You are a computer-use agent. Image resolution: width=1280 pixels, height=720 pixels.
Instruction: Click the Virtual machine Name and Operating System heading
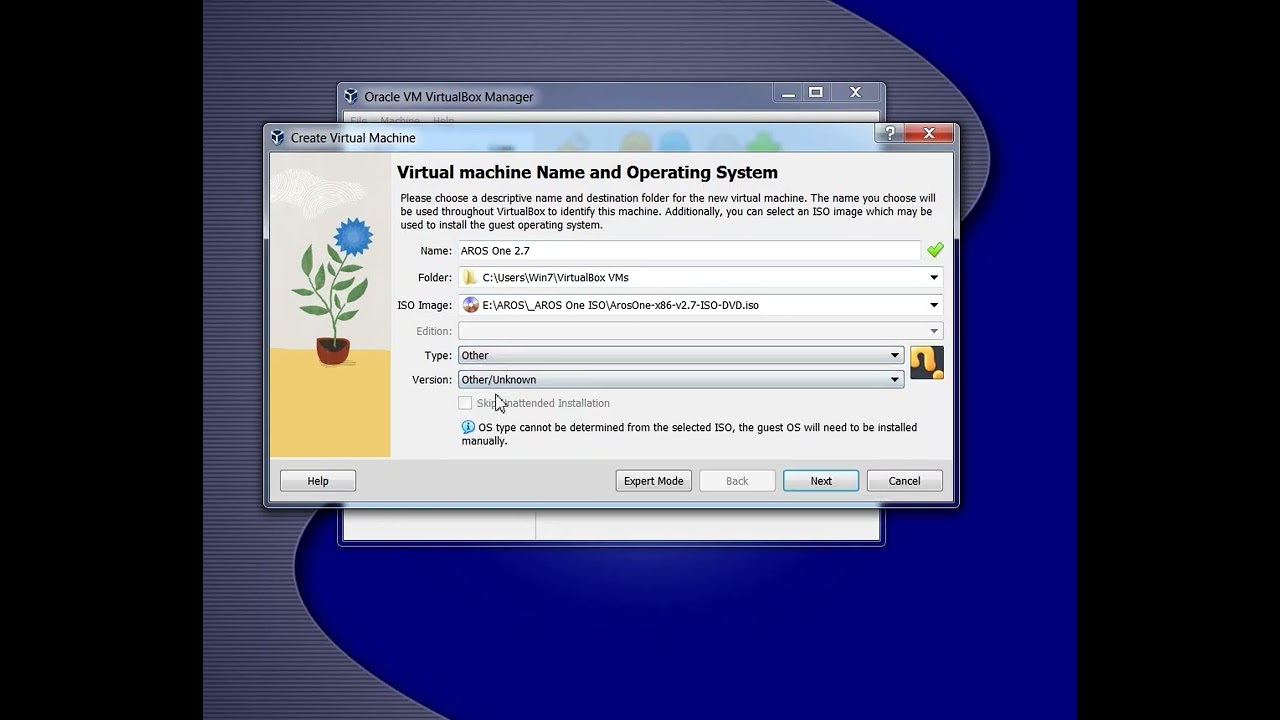[587, 172]
